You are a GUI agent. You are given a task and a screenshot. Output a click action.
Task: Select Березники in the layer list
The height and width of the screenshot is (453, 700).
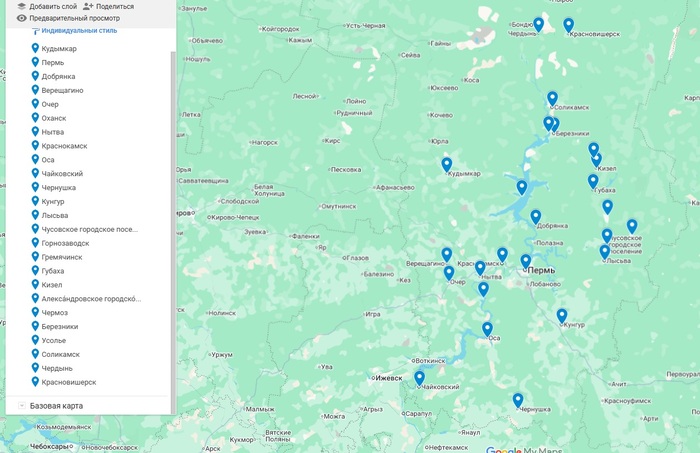59,326
